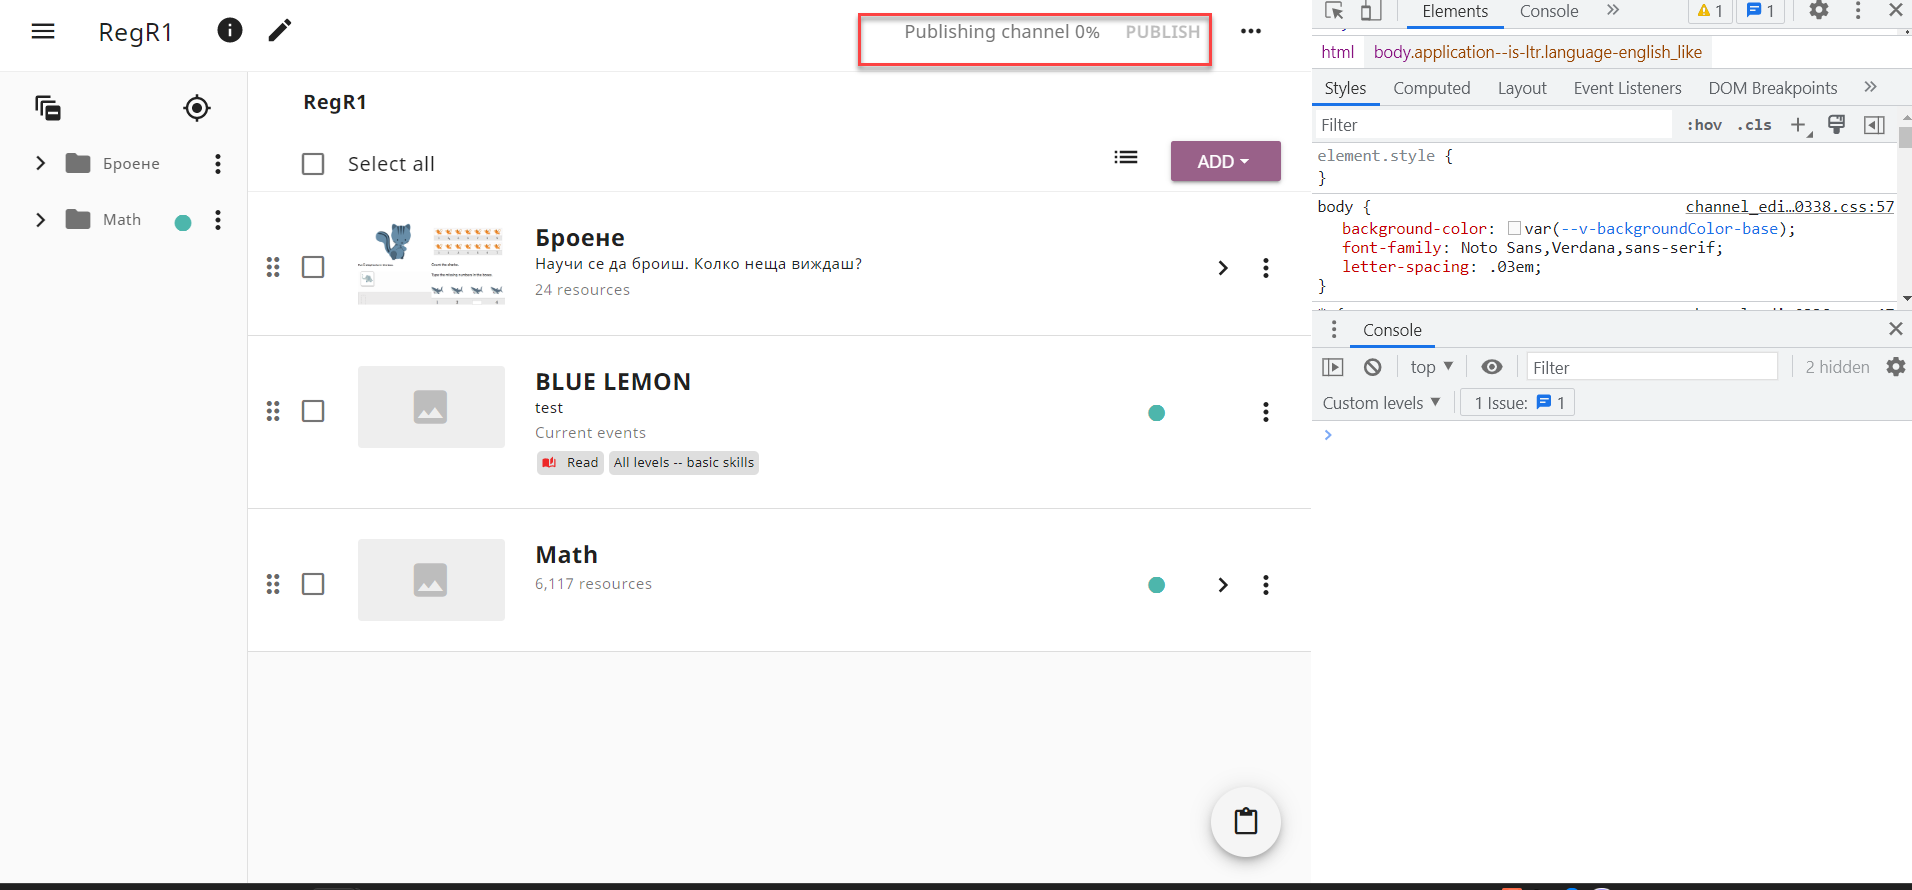Viewport: 1912px width, 890px height.
Task: Click the PUBLISH button
Action: click(1163, 32)
